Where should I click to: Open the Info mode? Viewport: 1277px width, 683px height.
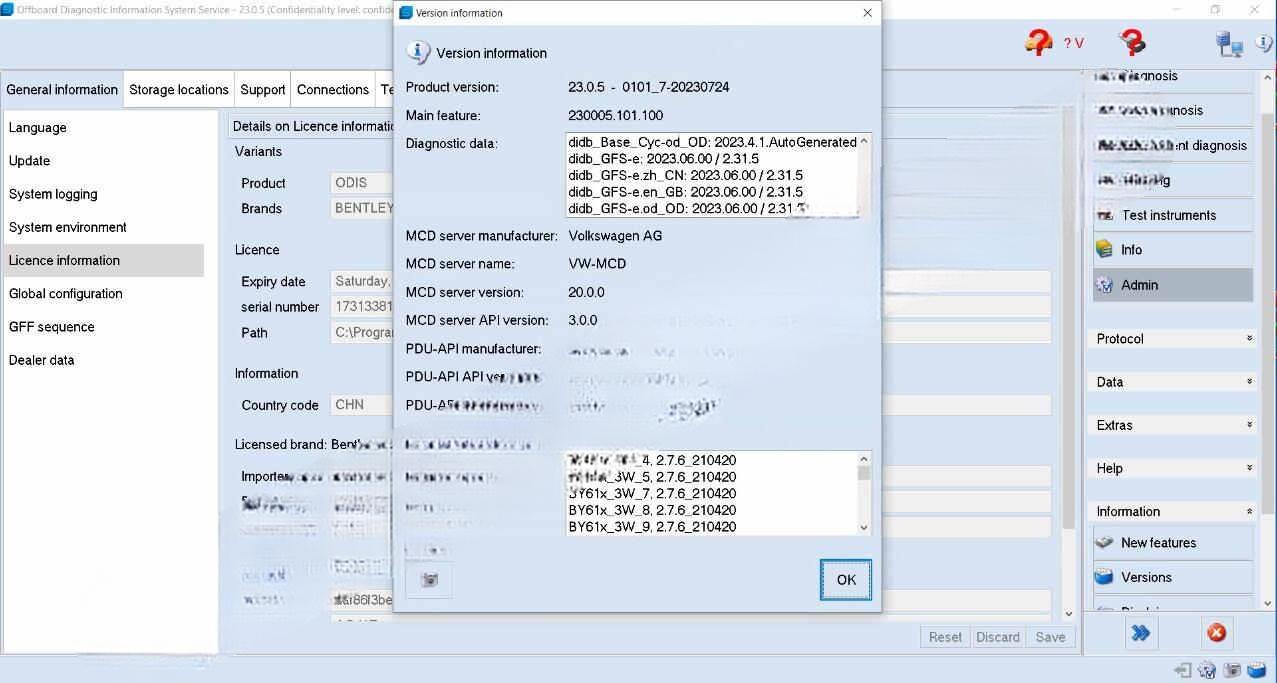(1173, 250)
